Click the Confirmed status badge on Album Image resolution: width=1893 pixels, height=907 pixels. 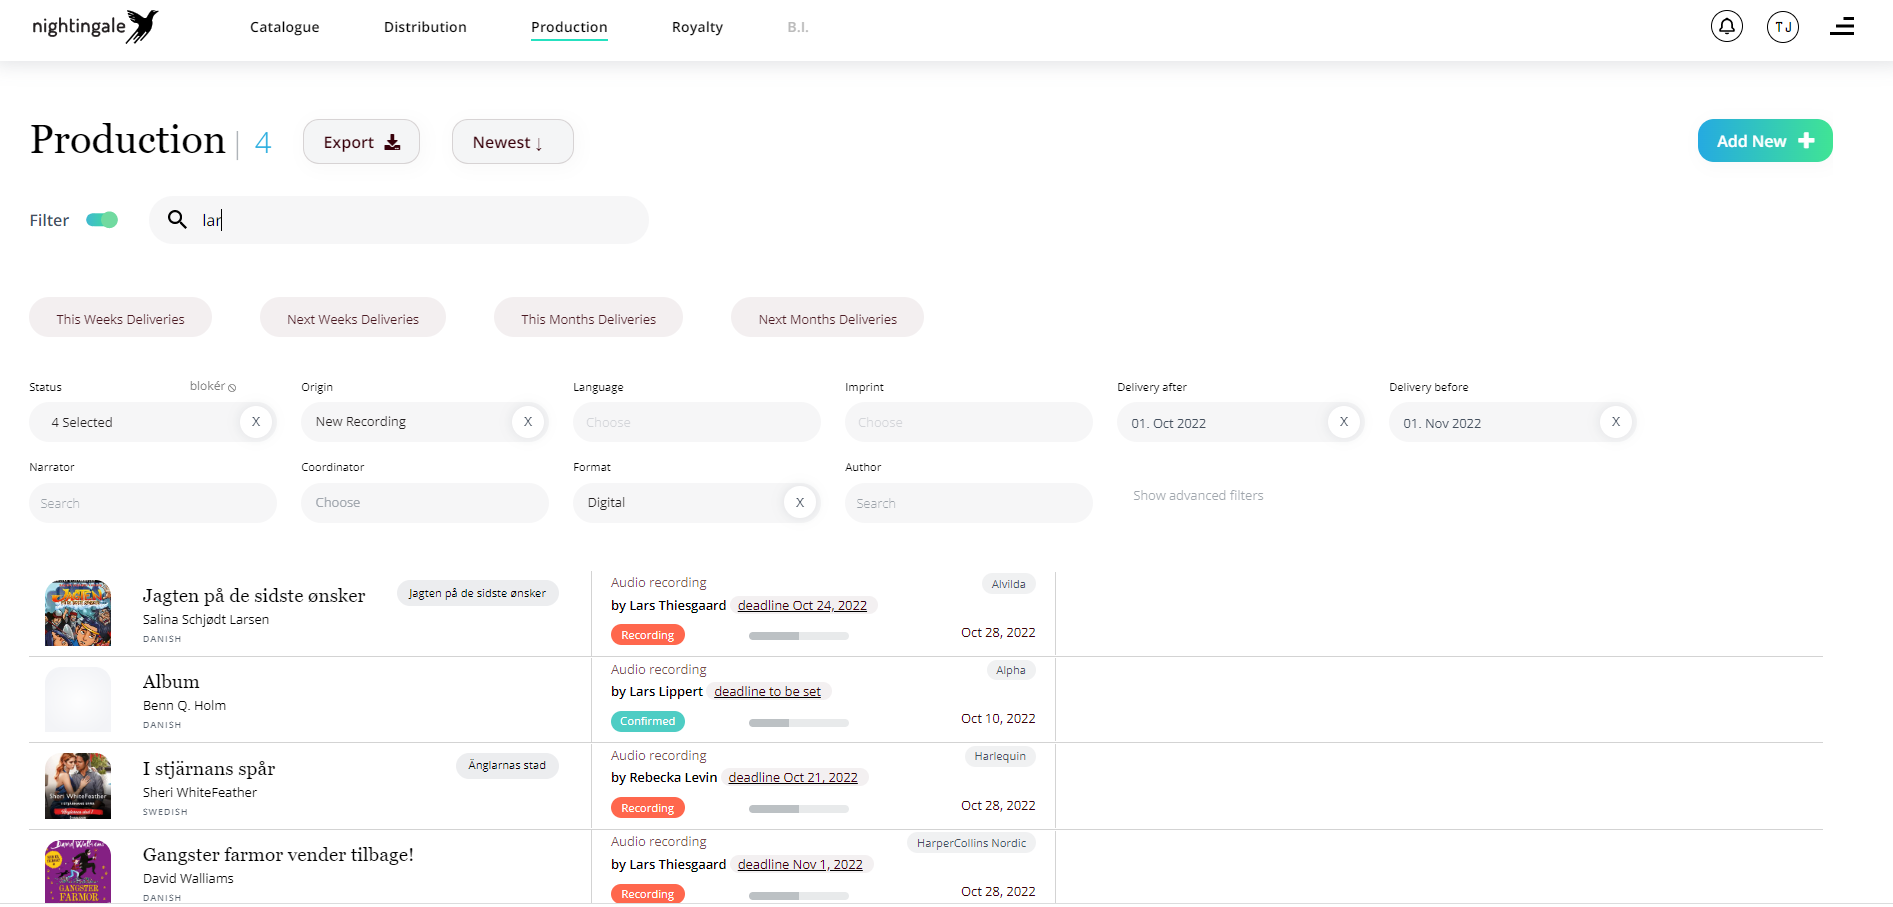(647, 721)
